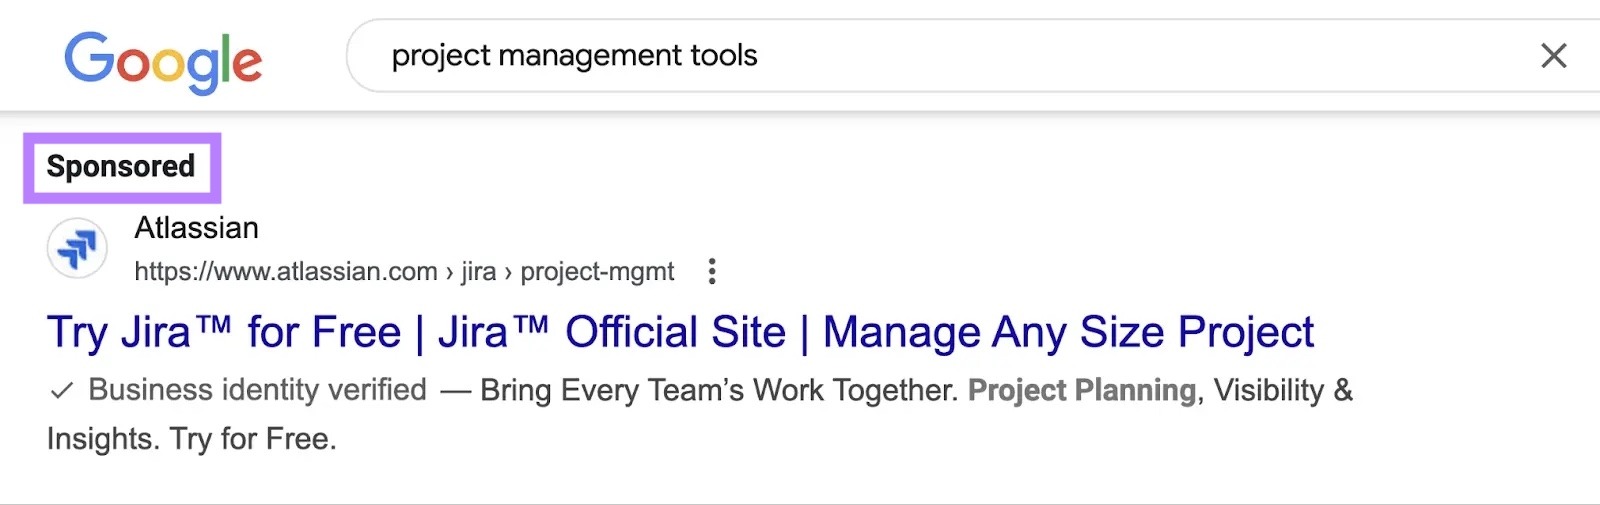The width and height of the screenshot is (1600, 505).
Task: Open the three-dot ad options menu
Action: [711, 271]
